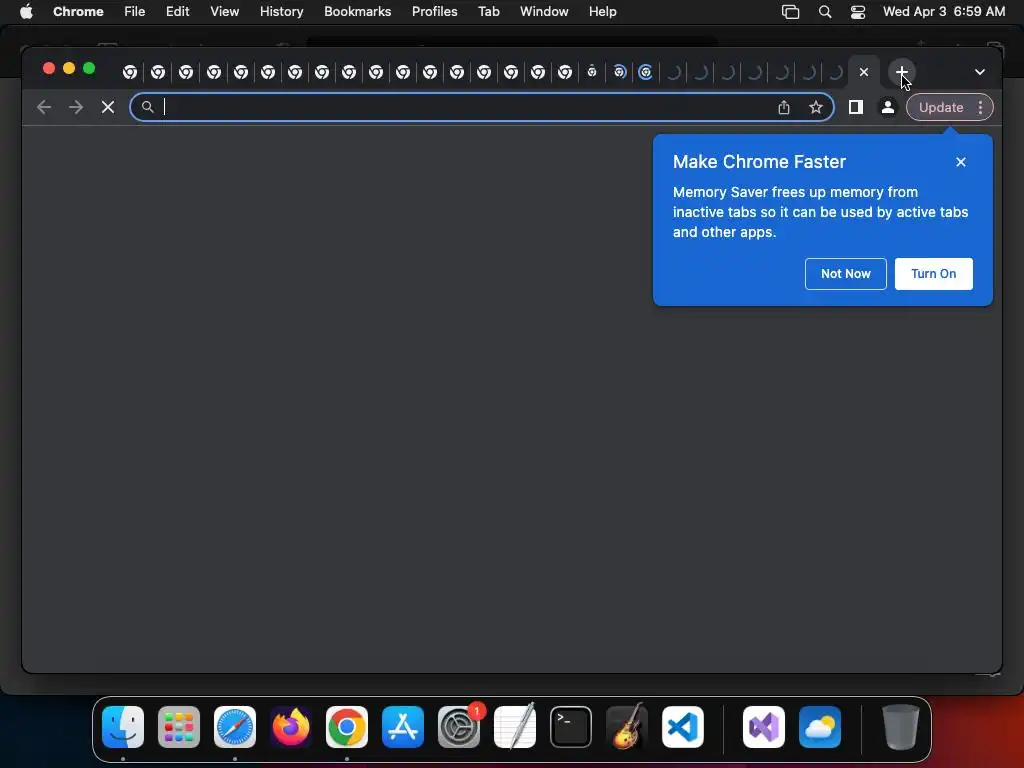Select the blue-ringed tab left of spinners

pos(645,72)
